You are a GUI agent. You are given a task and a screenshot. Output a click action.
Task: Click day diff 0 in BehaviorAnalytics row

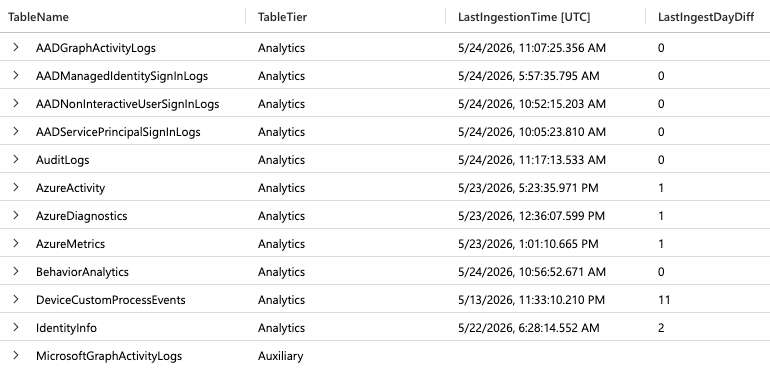661,272
